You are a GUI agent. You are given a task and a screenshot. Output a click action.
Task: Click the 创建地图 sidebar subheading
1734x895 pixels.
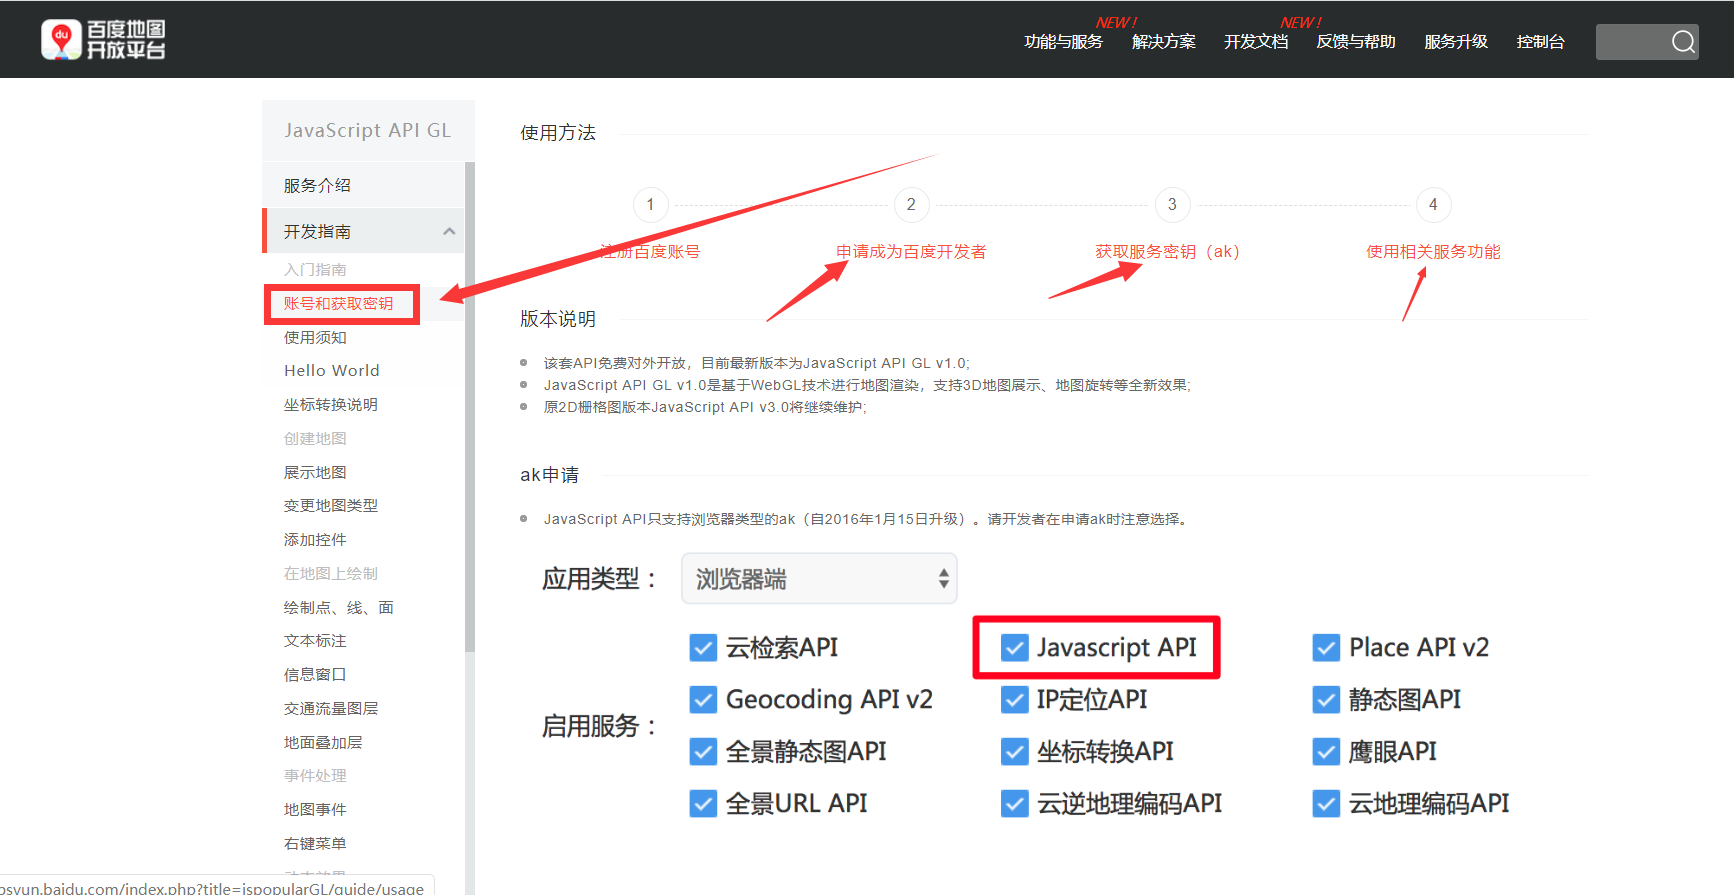315,439
